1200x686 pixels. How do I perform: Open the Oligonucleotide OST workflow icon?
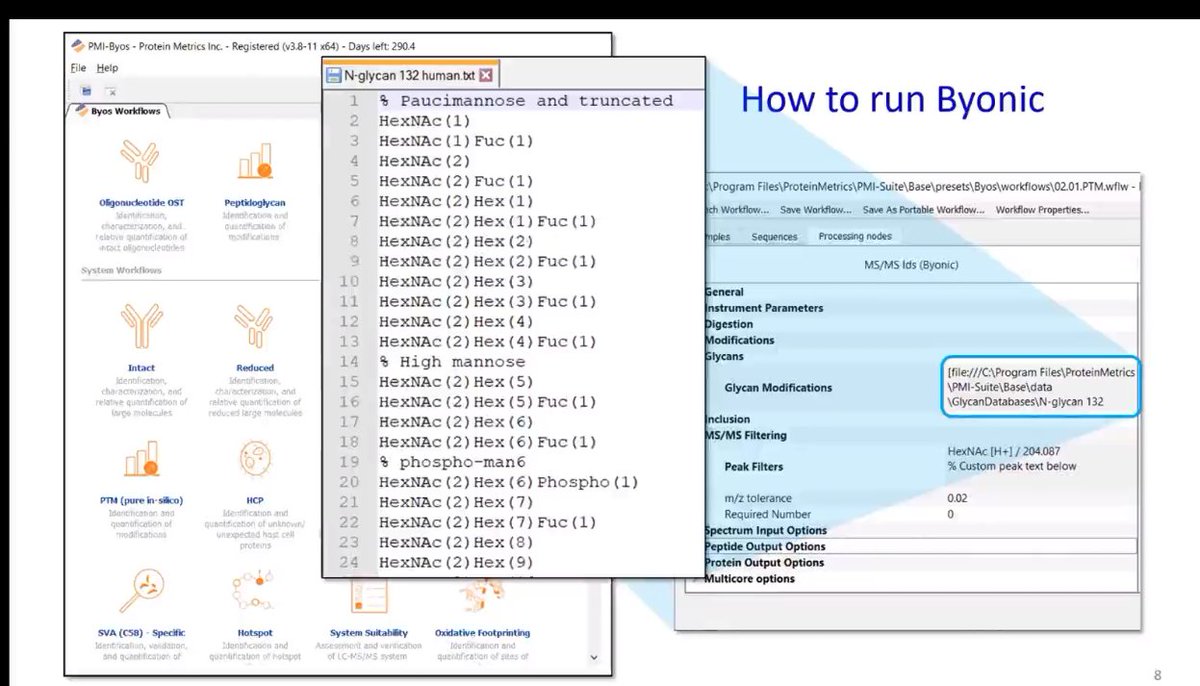click(x=141, y=162)
